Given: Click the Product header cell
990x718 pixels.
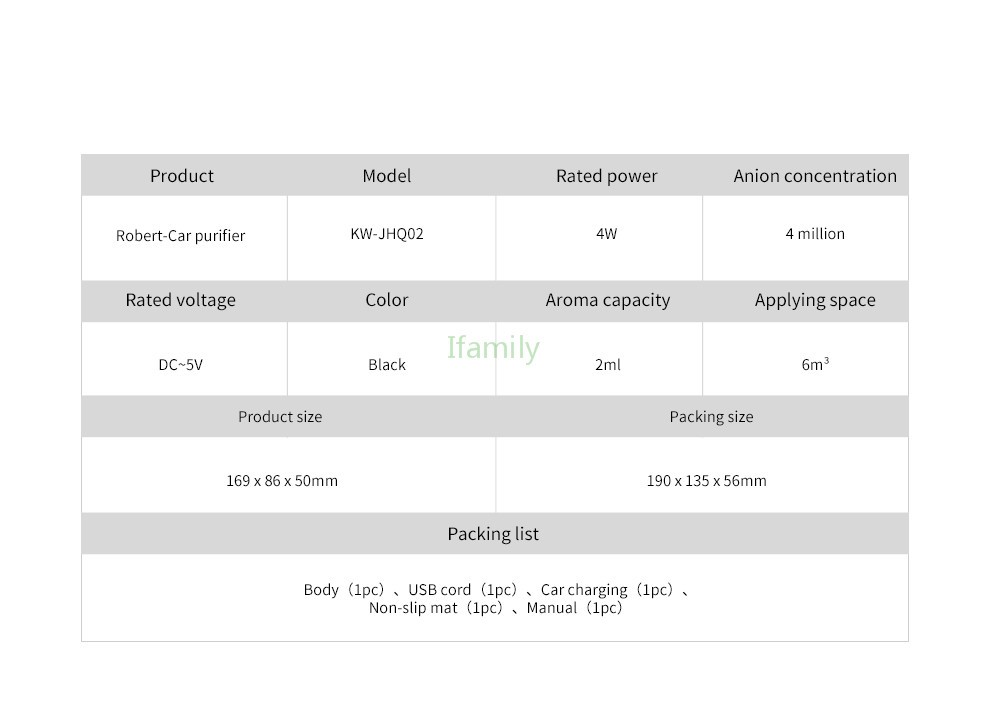Looking at the screenshot, I should point(182,176).
